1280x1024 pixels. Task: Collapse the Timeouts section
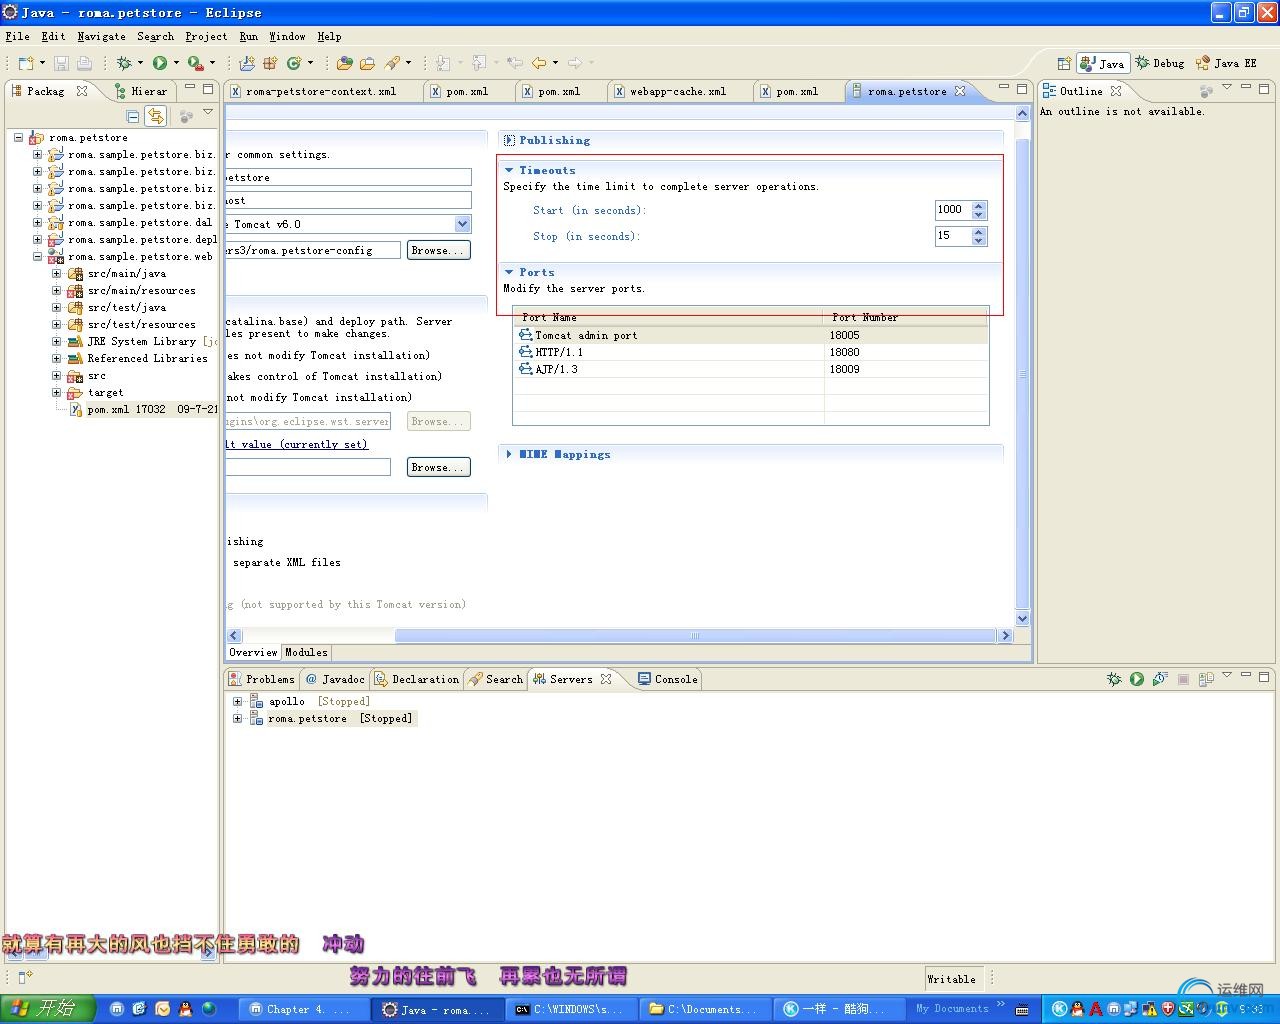pos(509,170)
